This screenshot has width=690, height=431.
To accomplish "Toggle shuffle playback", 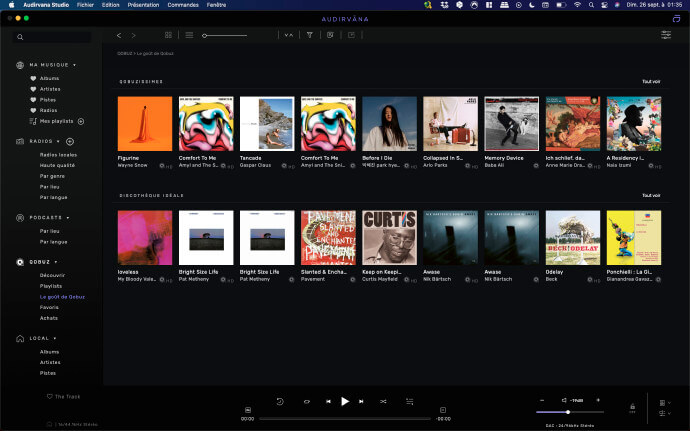I will pos(383,402).
